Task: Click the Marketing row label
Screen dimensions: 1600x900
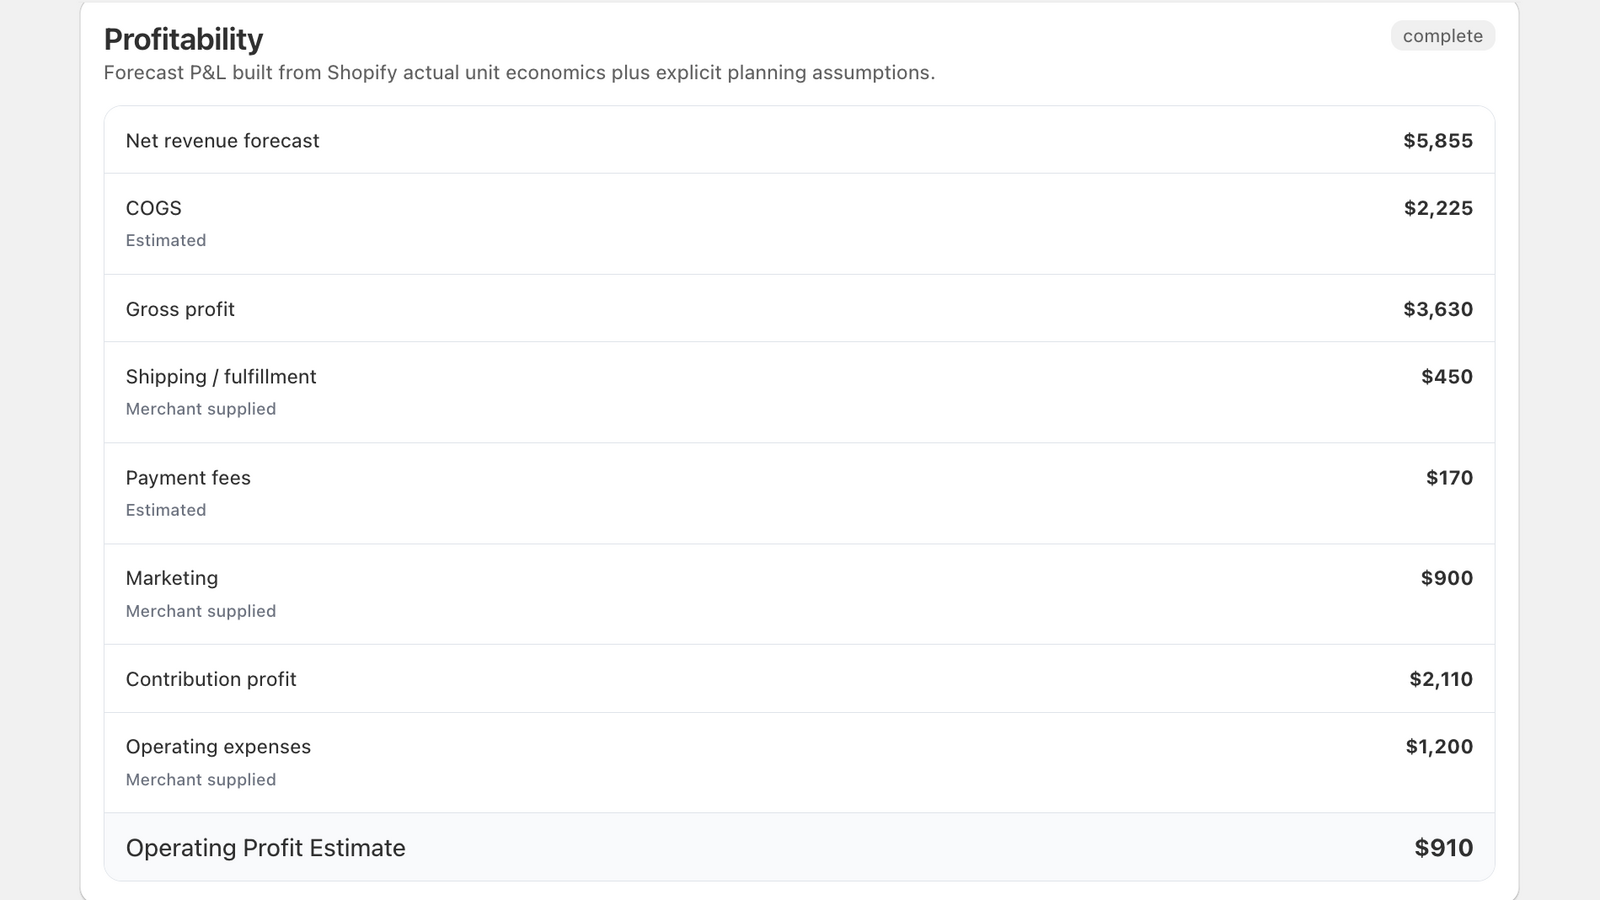Action: (172, 578)
